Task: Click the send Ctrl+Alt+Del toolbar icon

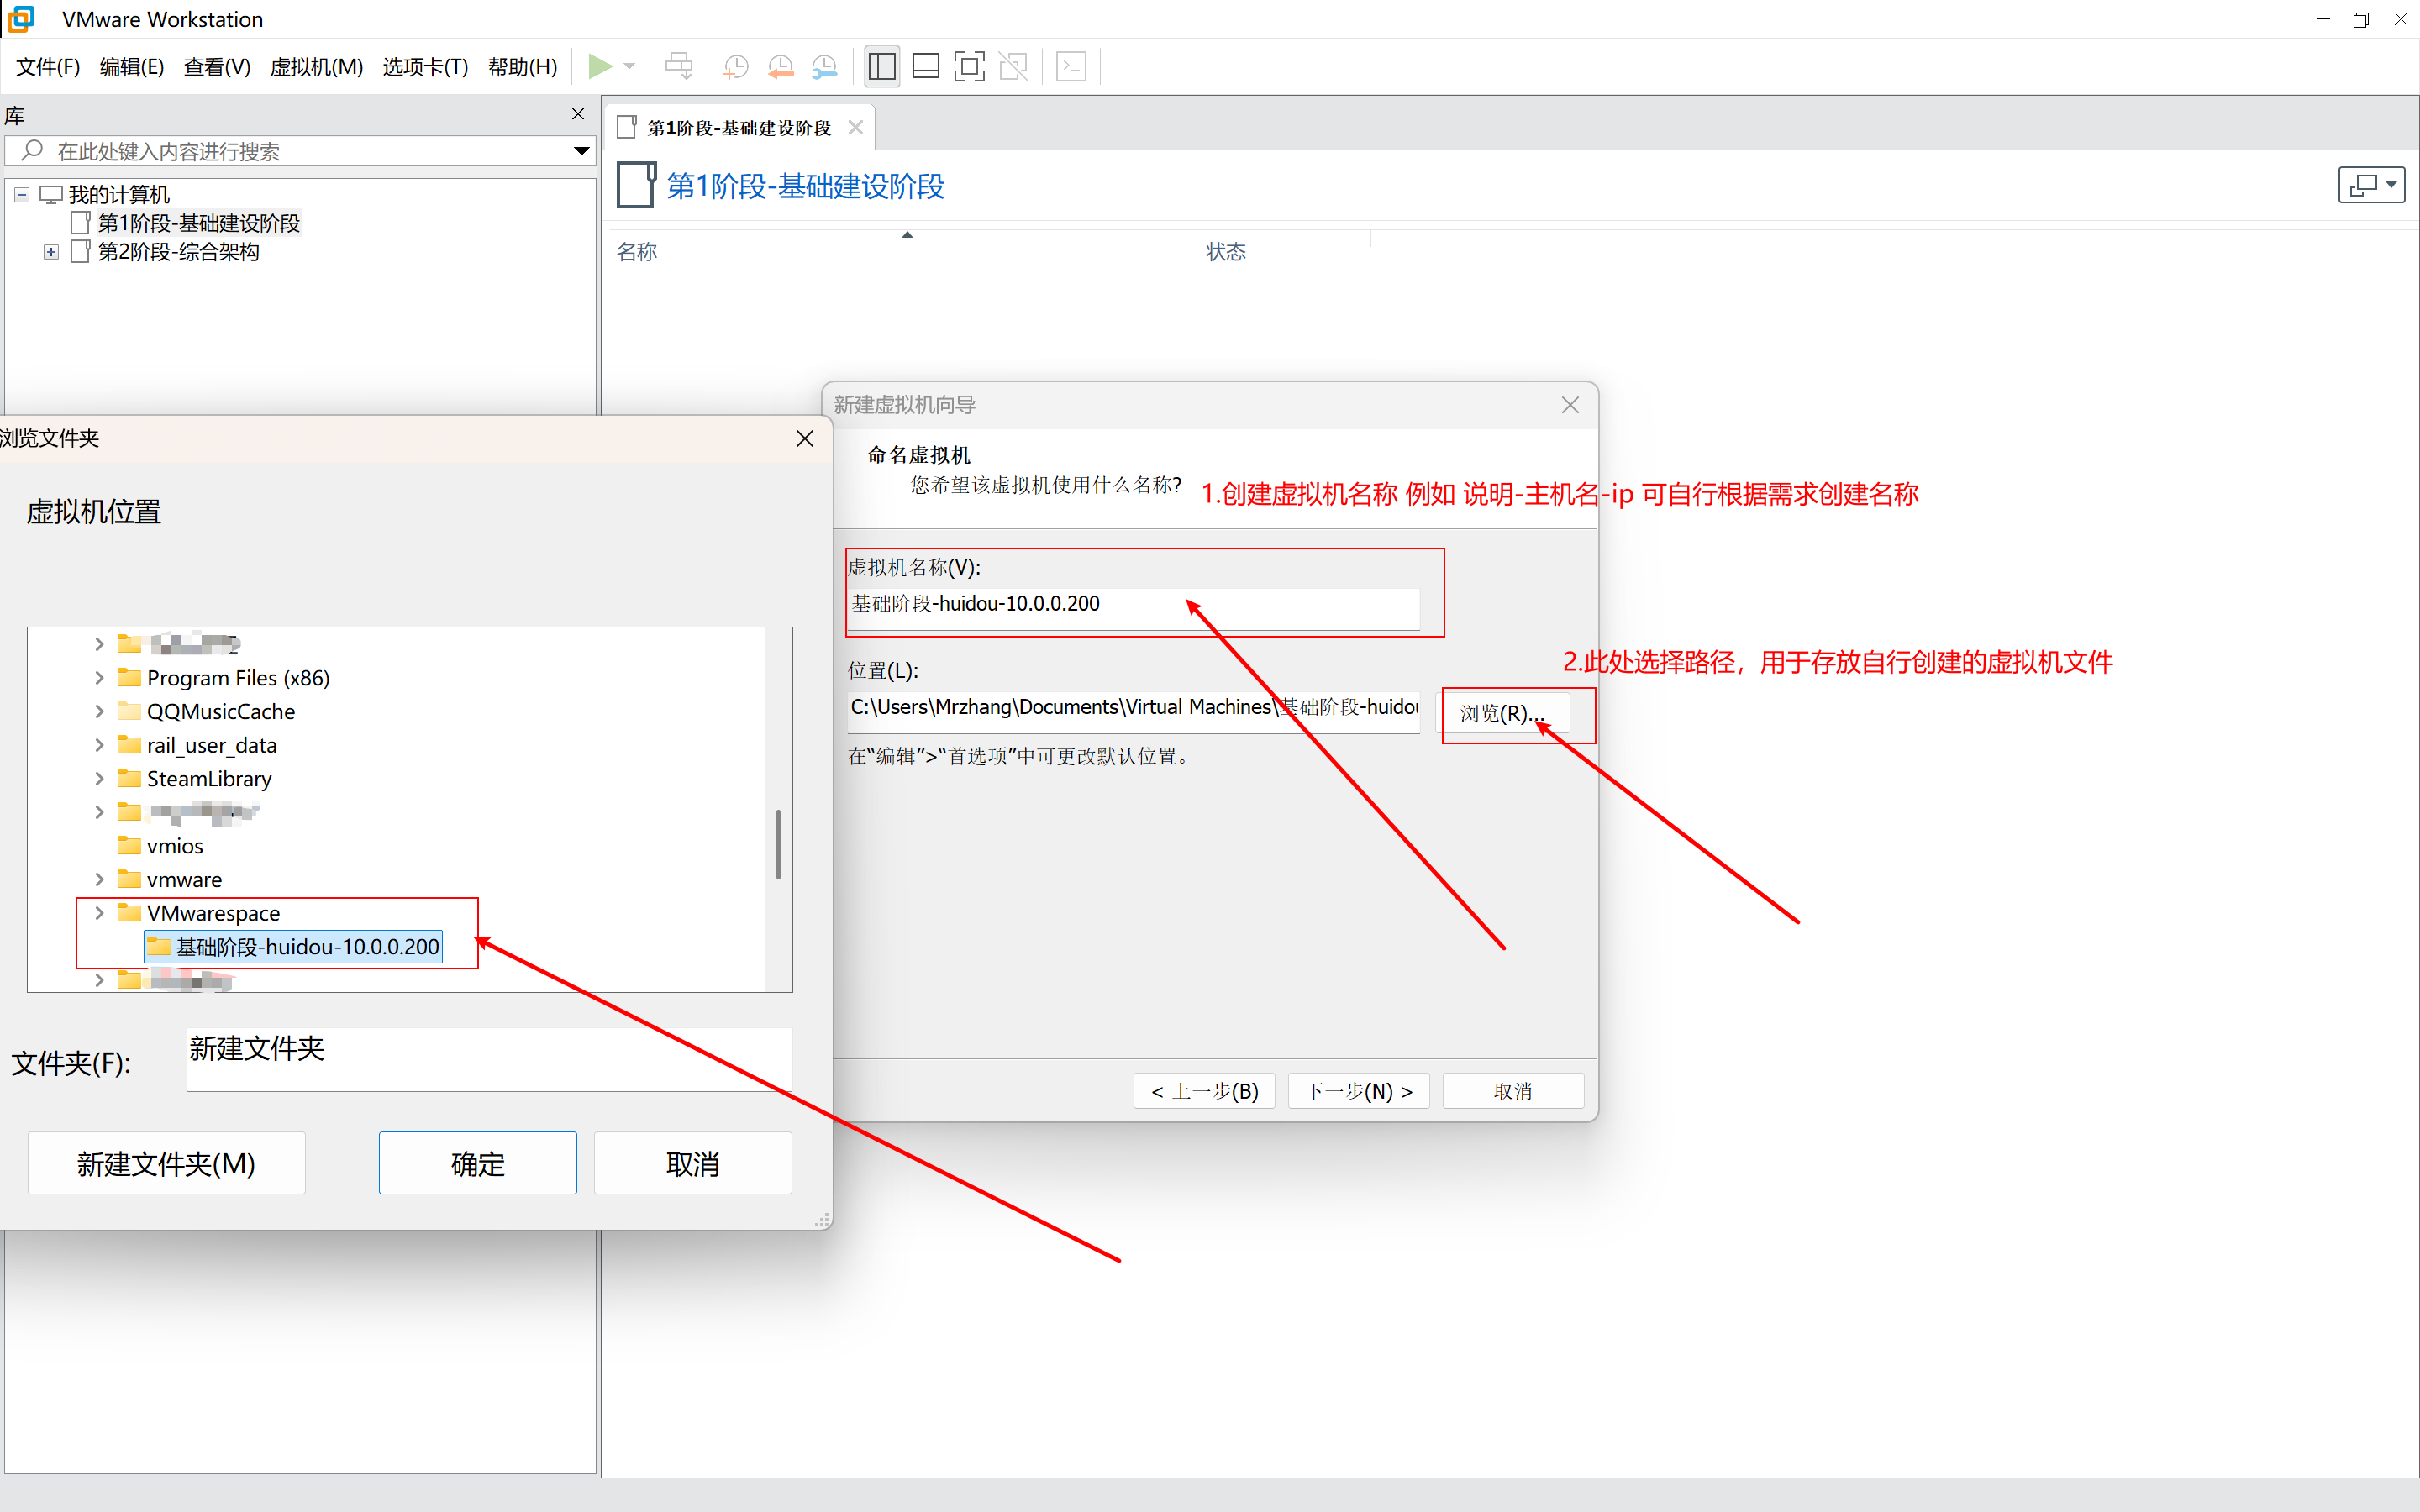Action: pyautogui.click(x=679, y=67)
